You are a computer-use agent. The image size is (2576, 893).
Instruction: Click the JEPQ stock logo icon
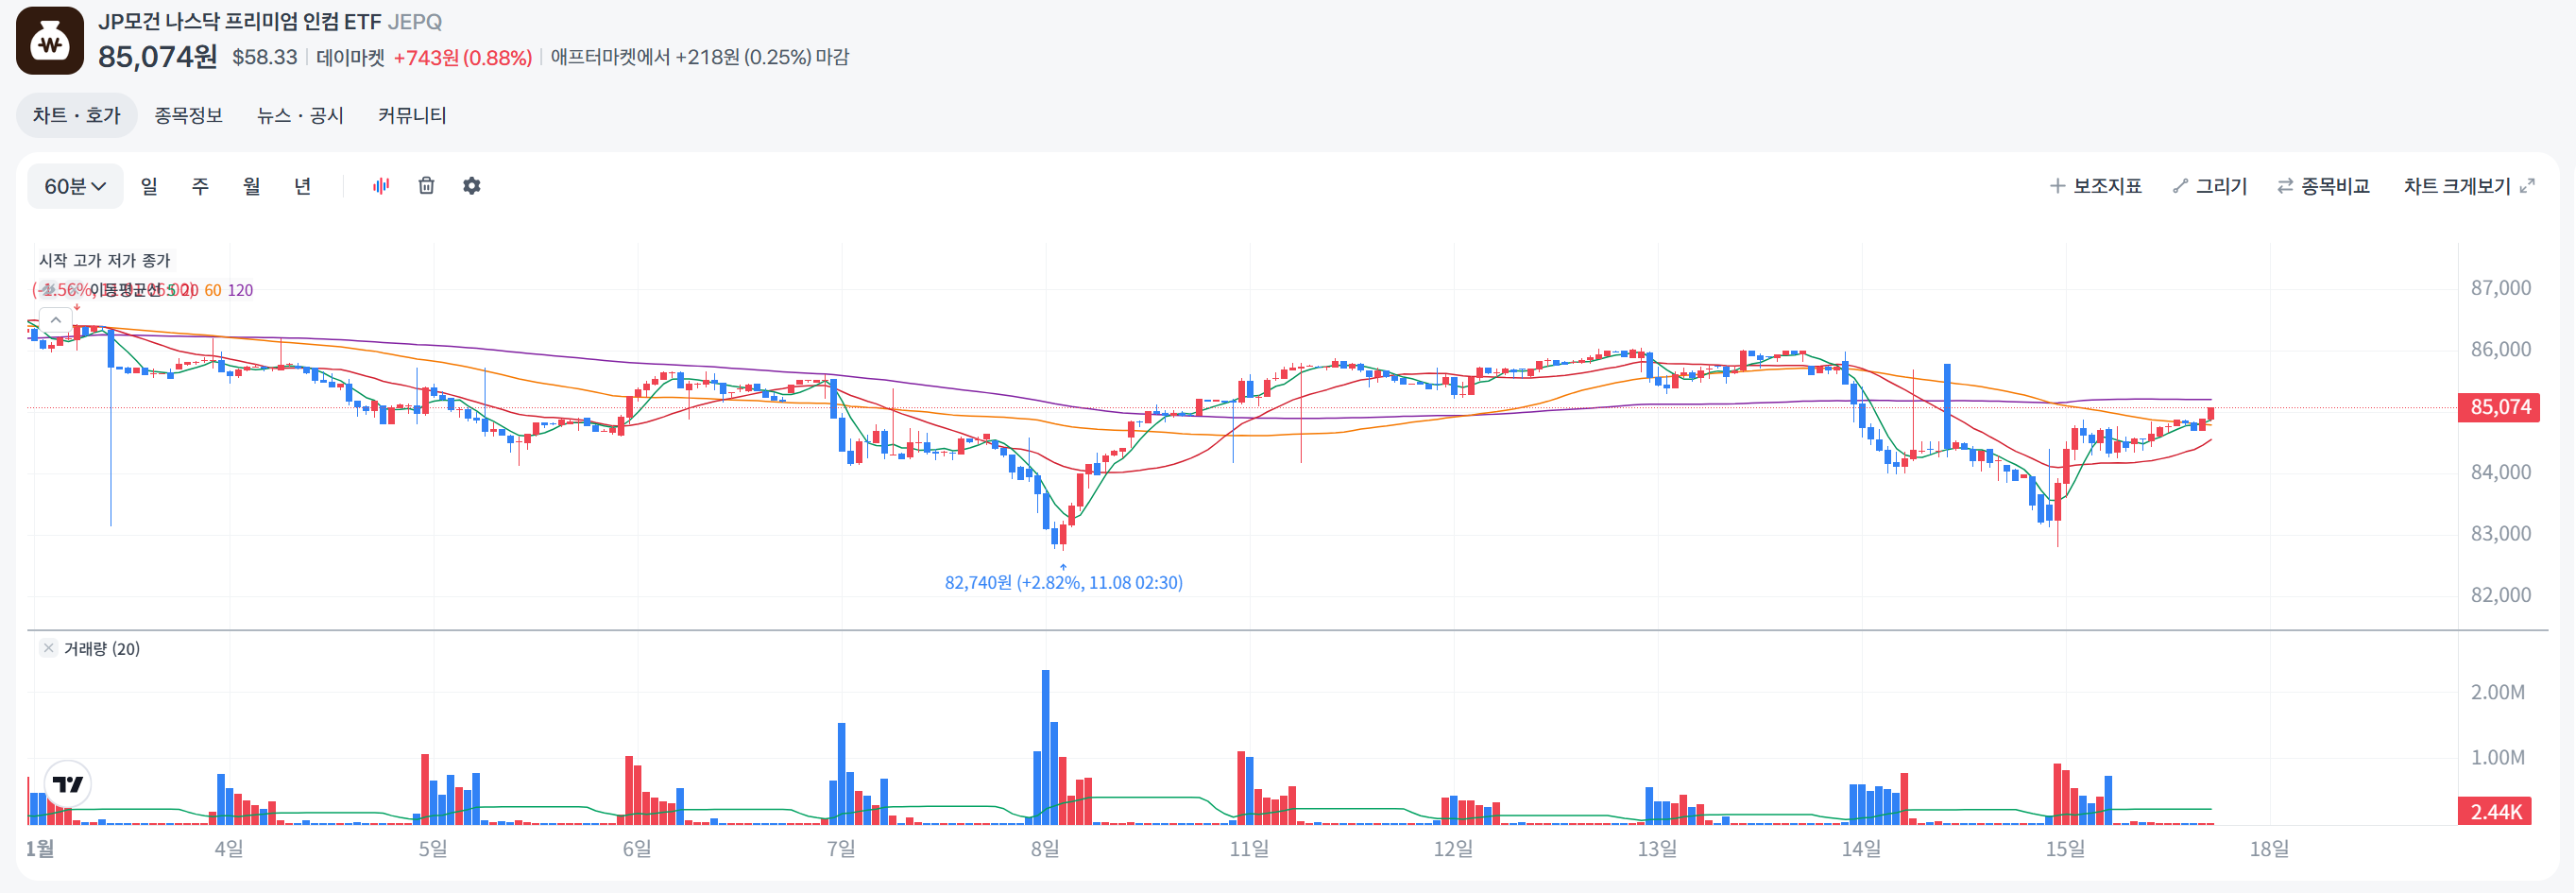click(50, 41)
